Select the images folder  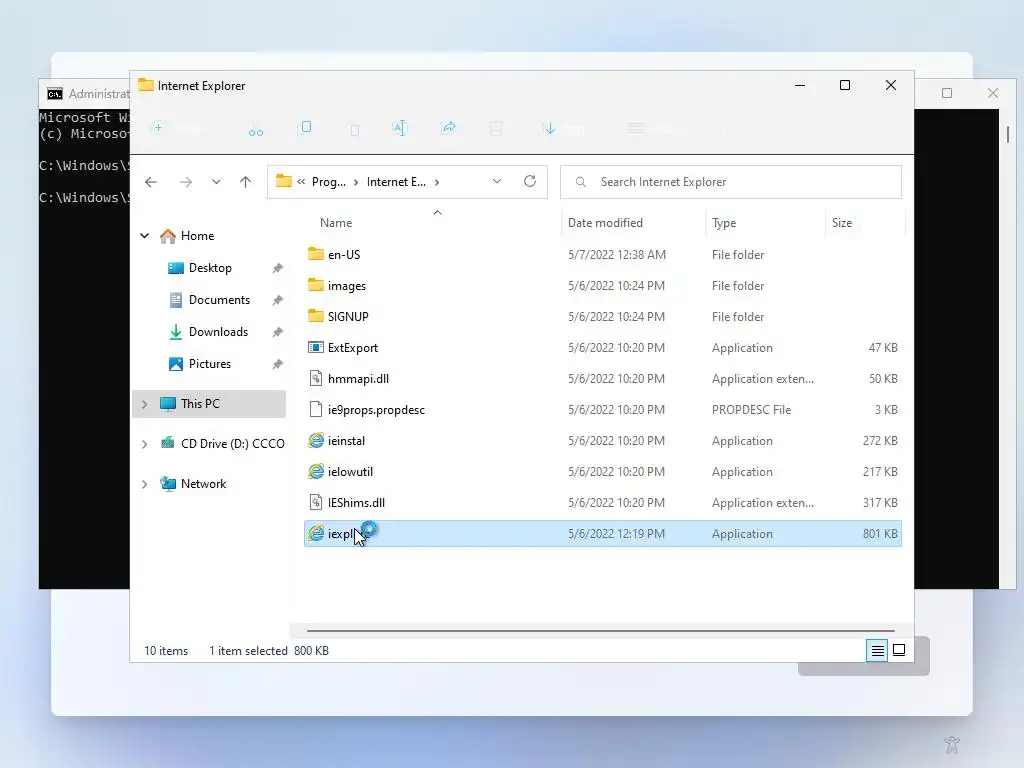pyautogui.click(x=346, y=285)
